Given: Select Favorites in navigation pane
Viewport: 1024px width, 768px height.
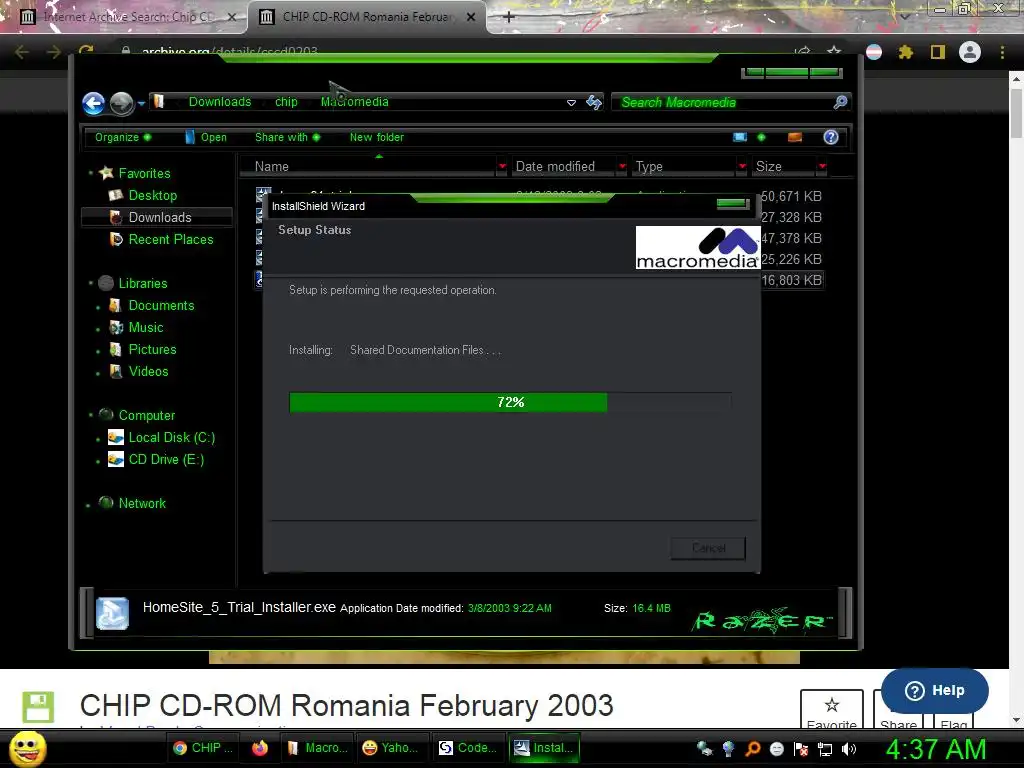Looking at the screenshot, I should [x=144, y=173].
